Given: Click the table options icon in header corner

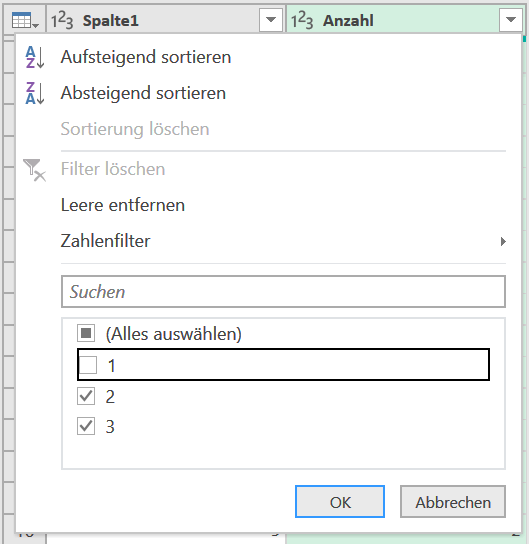Looking at the screenshot, I should [x=25, y=20].
